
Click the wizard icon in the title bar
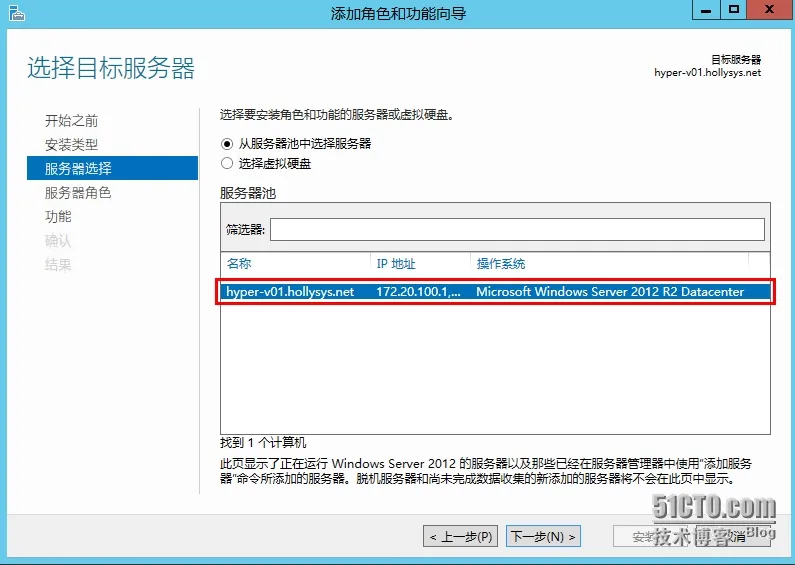16,13
